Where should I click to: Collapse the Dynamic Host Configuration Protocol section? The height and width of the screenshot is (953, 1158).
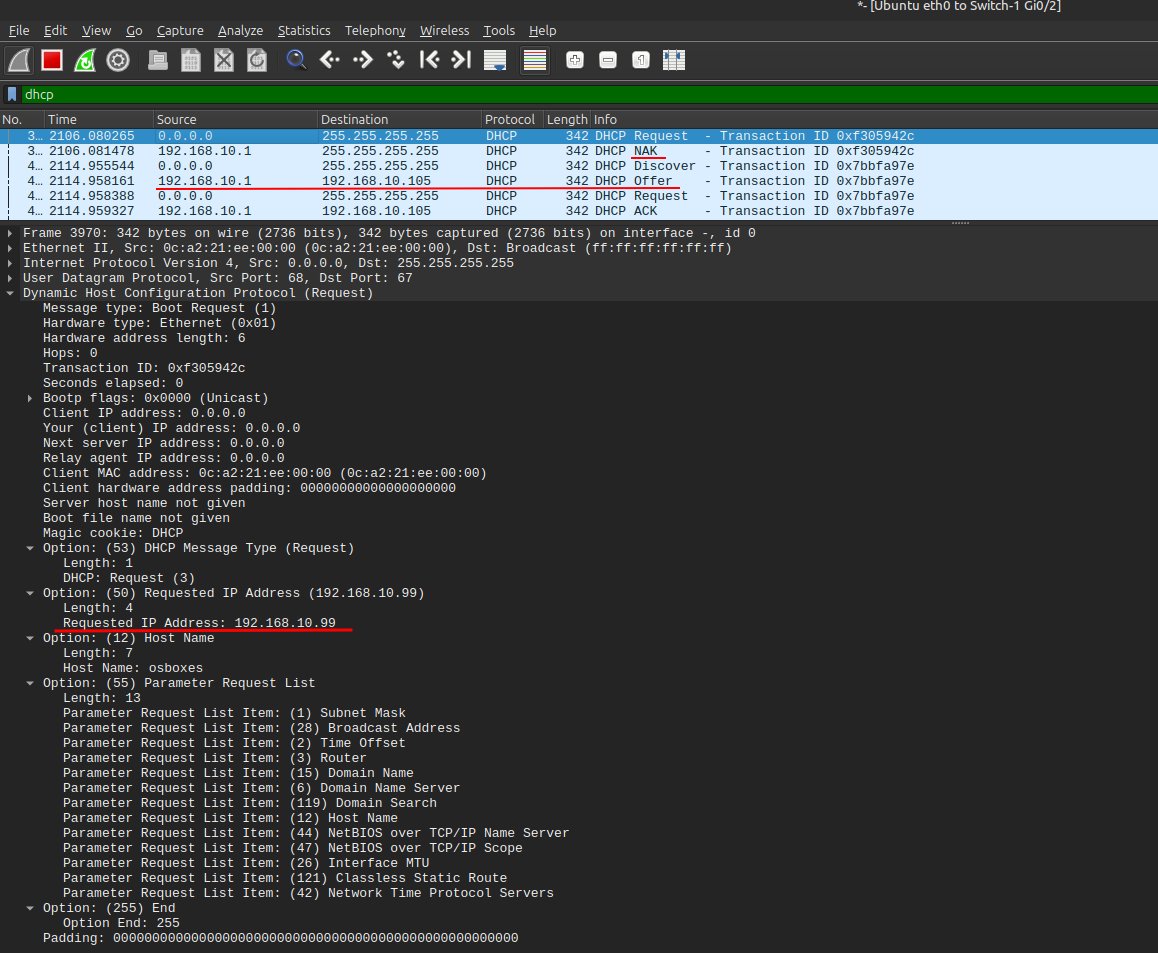coord(10,292)
